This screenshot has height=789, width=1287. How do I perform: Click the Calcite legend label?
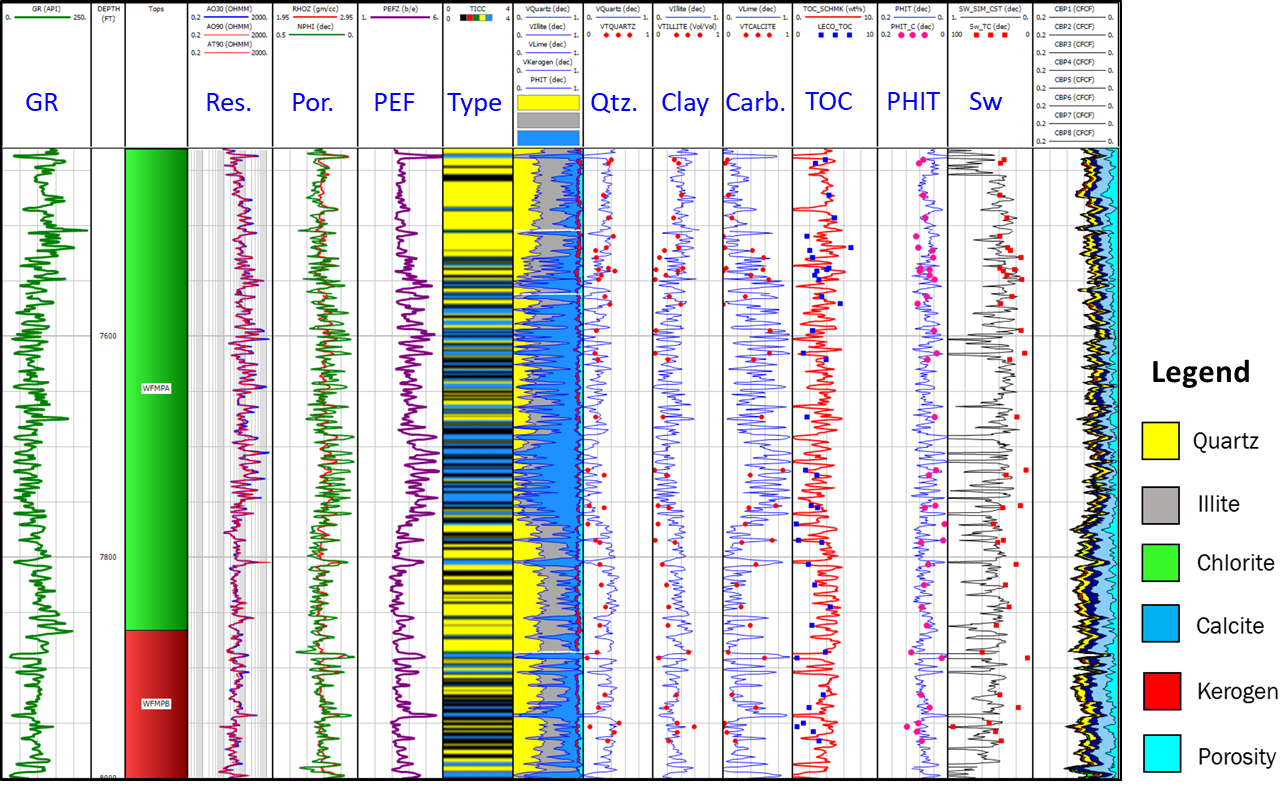point(1230,626)
